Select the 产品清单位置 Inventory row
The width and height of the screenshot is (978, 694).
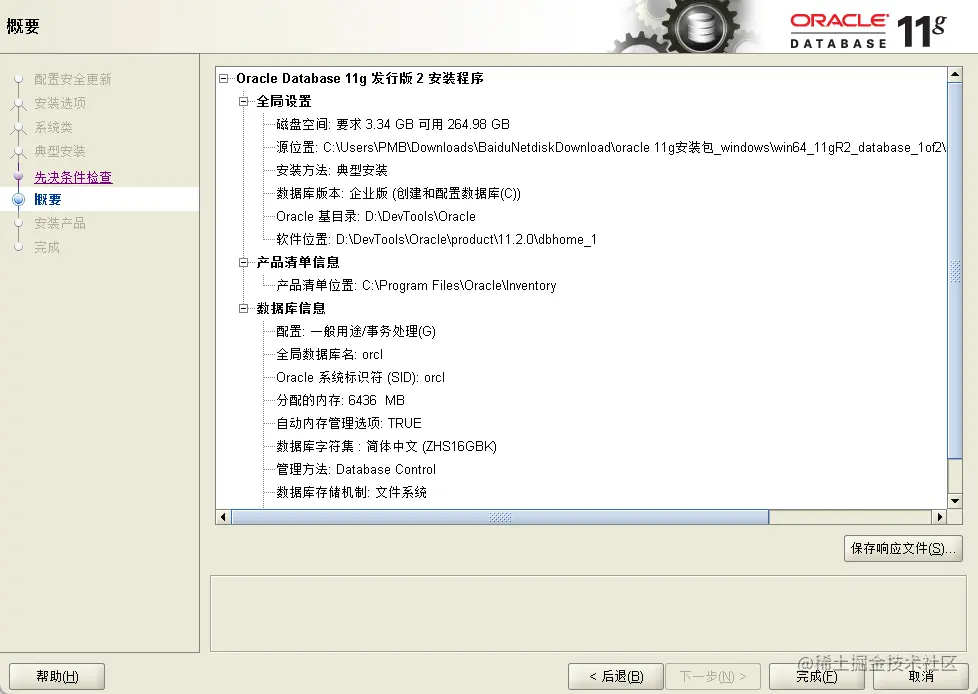tap(416, 286)
